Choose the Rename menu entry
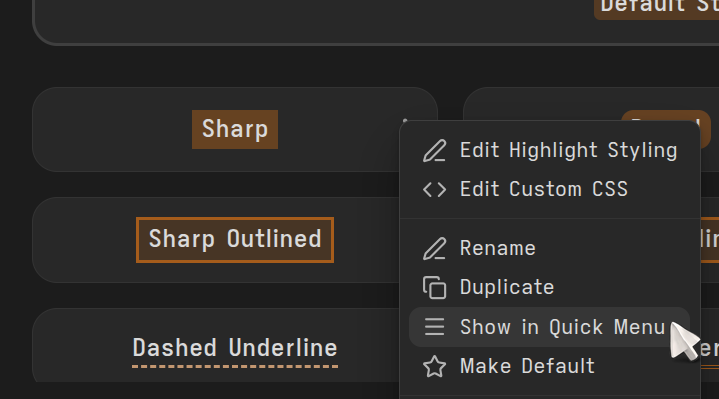719x399 pixels. (549, 249)
